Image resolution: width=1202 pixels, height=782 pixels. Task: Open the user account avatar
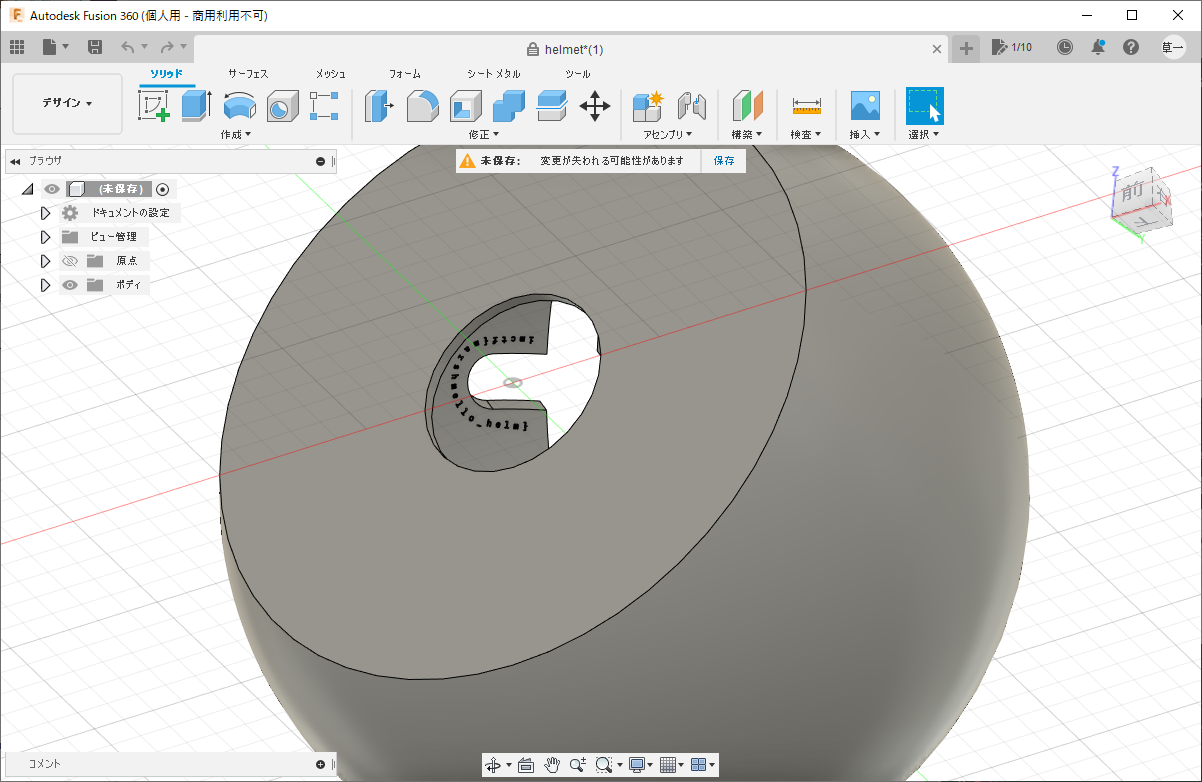coord(1173,47)
